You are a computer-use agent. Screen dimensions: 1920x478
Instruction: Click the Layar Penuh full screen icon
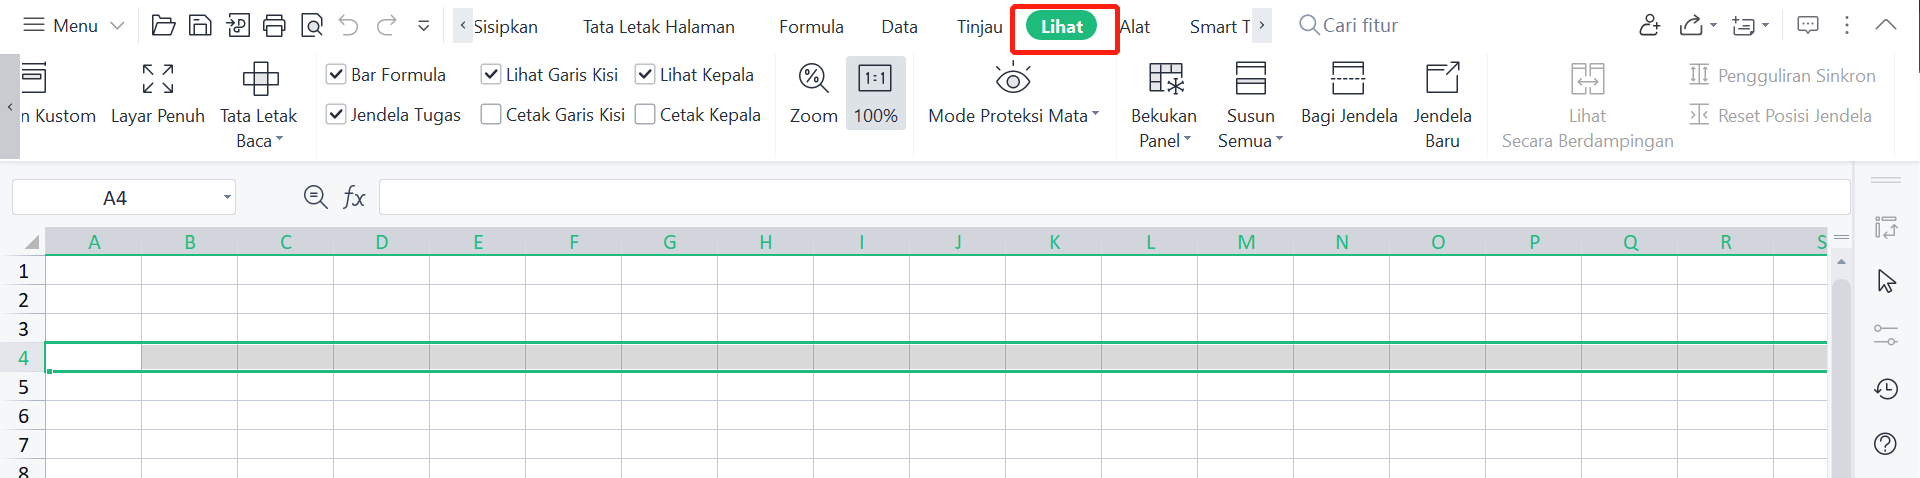pyautogui.click(x=158, y=79)
